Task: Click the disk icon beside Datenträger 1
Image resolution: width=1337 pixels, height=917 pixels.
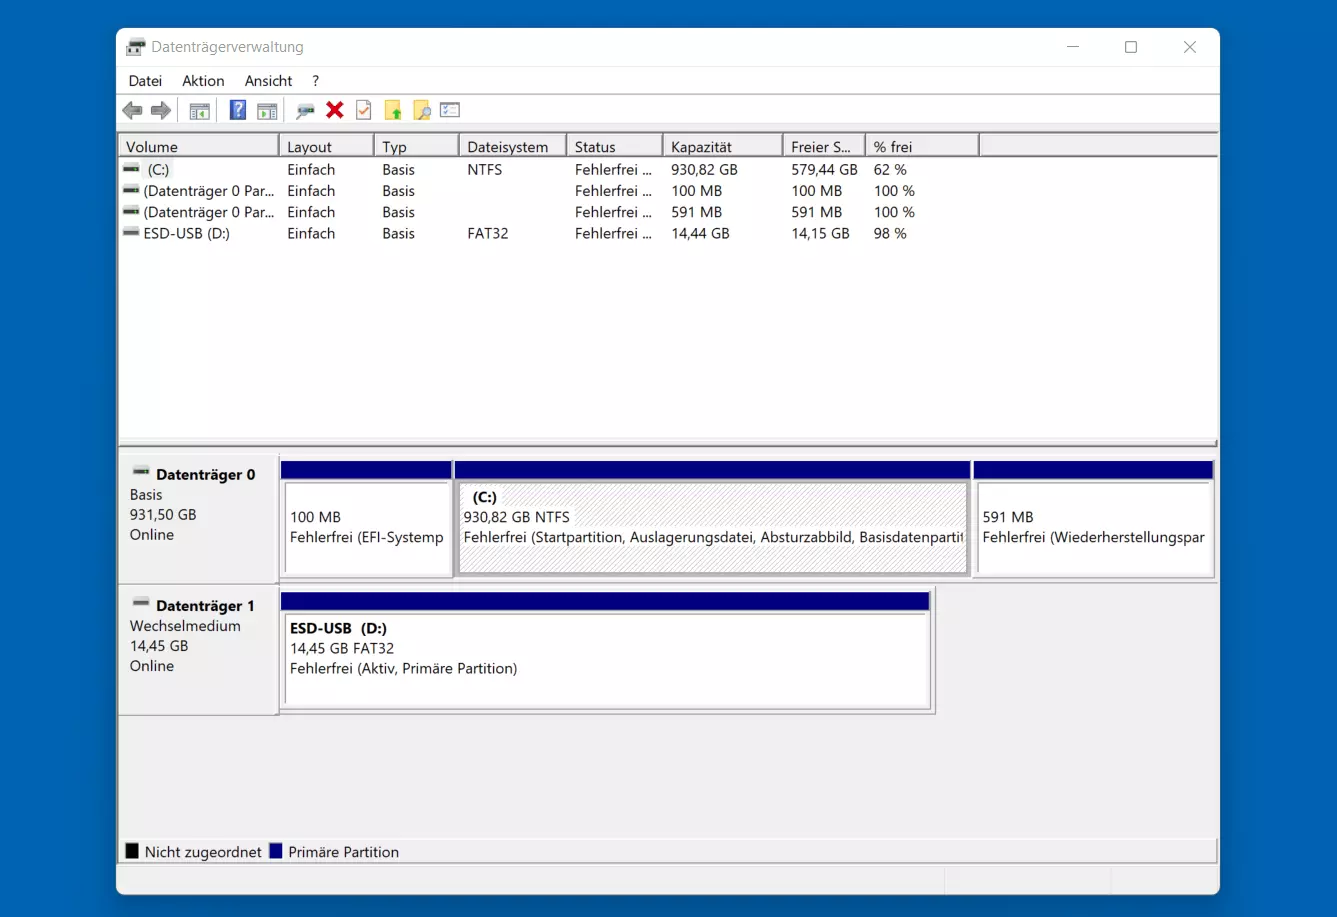Action: click(x=141, y=603)
